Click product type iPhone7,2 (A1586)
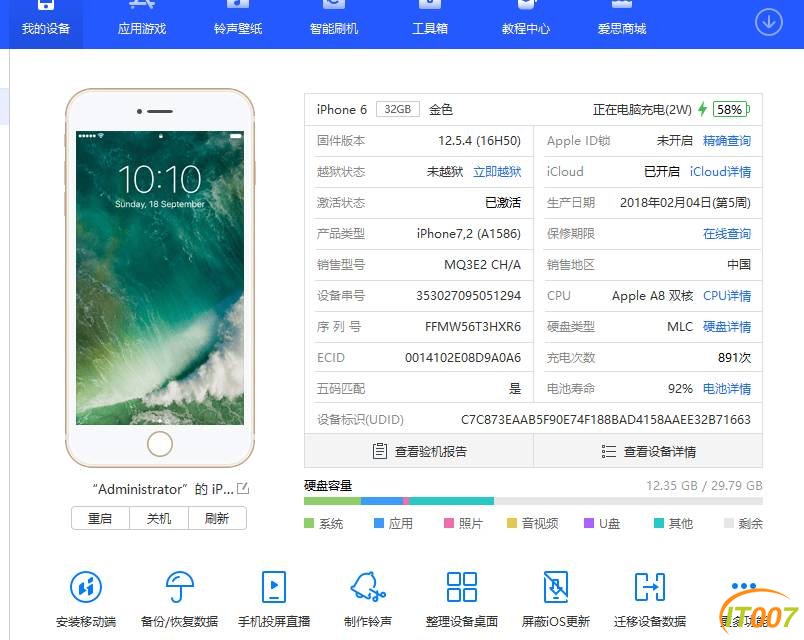Image resolution: width=804 pixels, height=640 pixels. pos(469,234)
